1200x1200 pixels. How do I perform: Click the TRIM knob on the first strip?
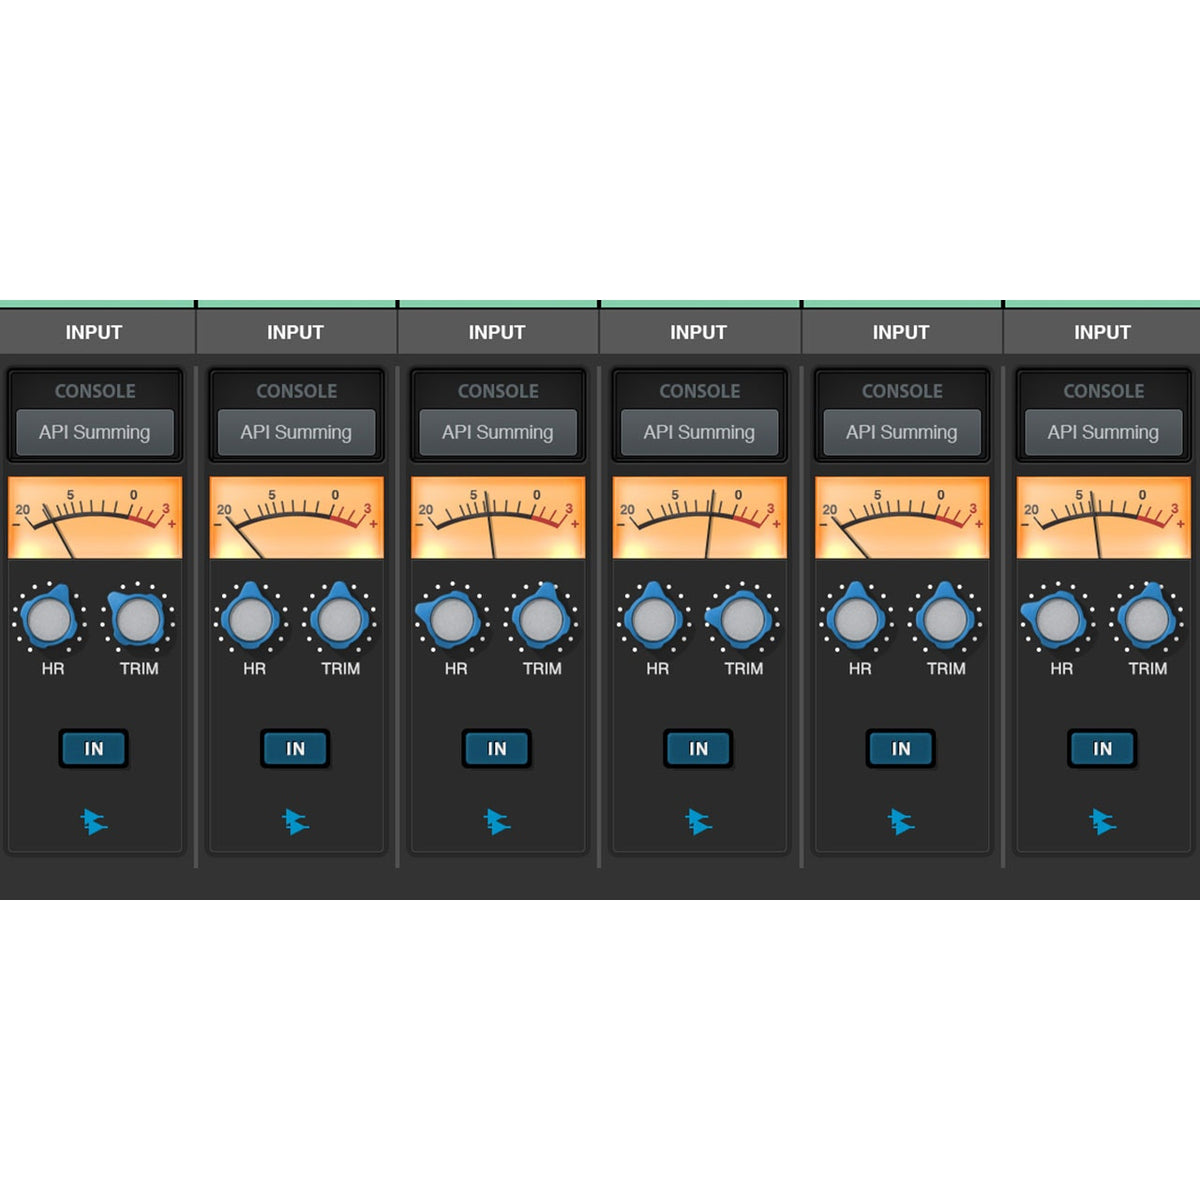pos(138,619)
